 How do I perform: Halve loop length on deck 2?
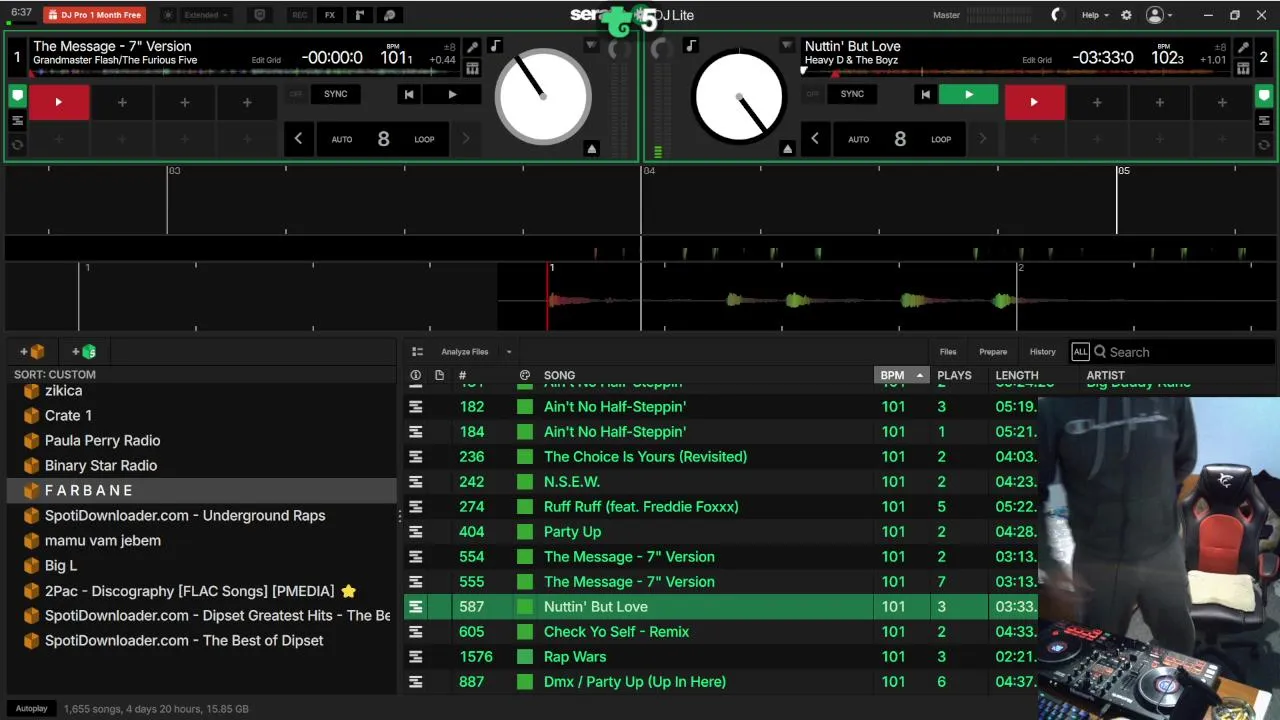click(x=814, y=139)
